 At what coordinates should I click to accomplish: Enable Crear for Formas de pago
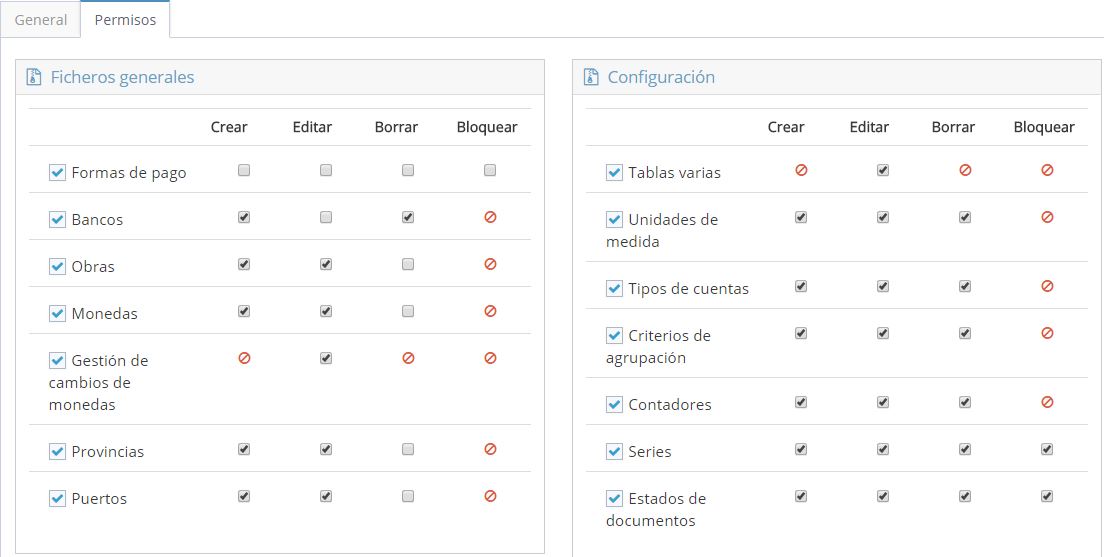click(x=244, y=170)
